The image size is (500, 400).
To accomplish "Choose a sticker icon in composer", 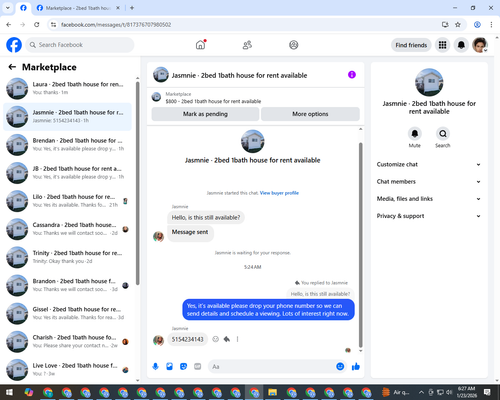I will pos(183,367).
